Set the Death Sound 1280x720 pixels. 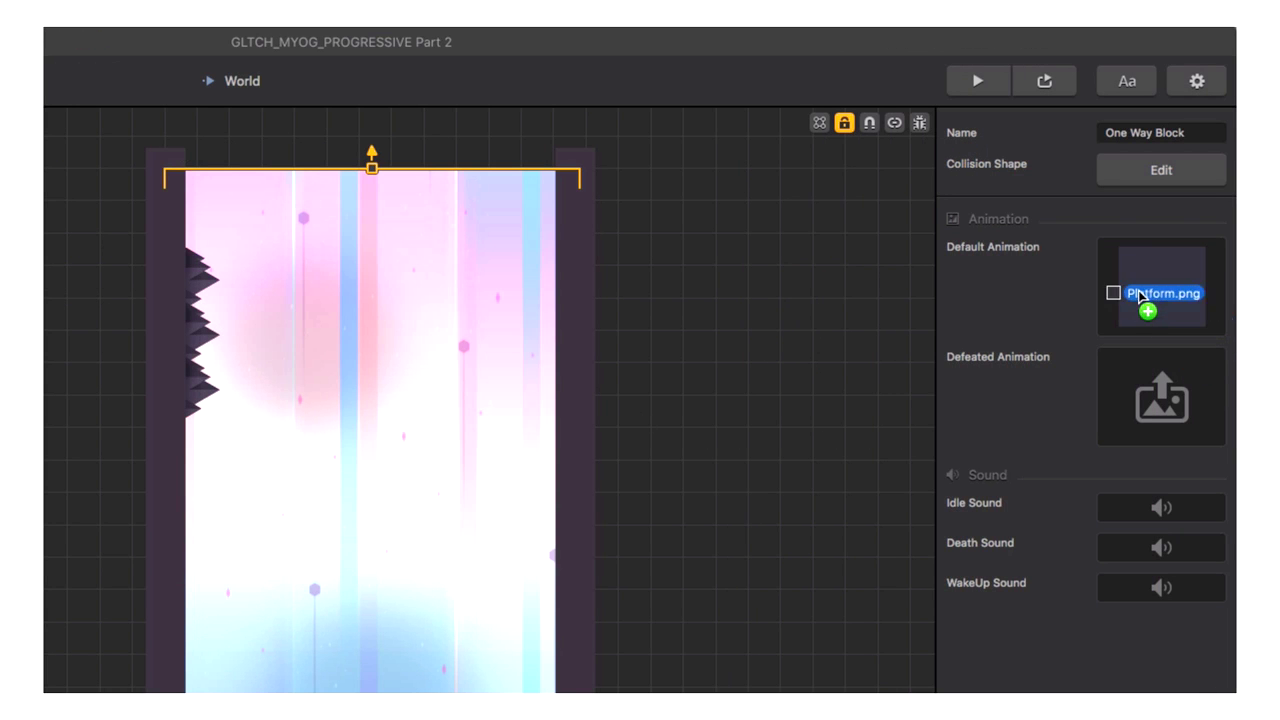tap(1160, 548)
